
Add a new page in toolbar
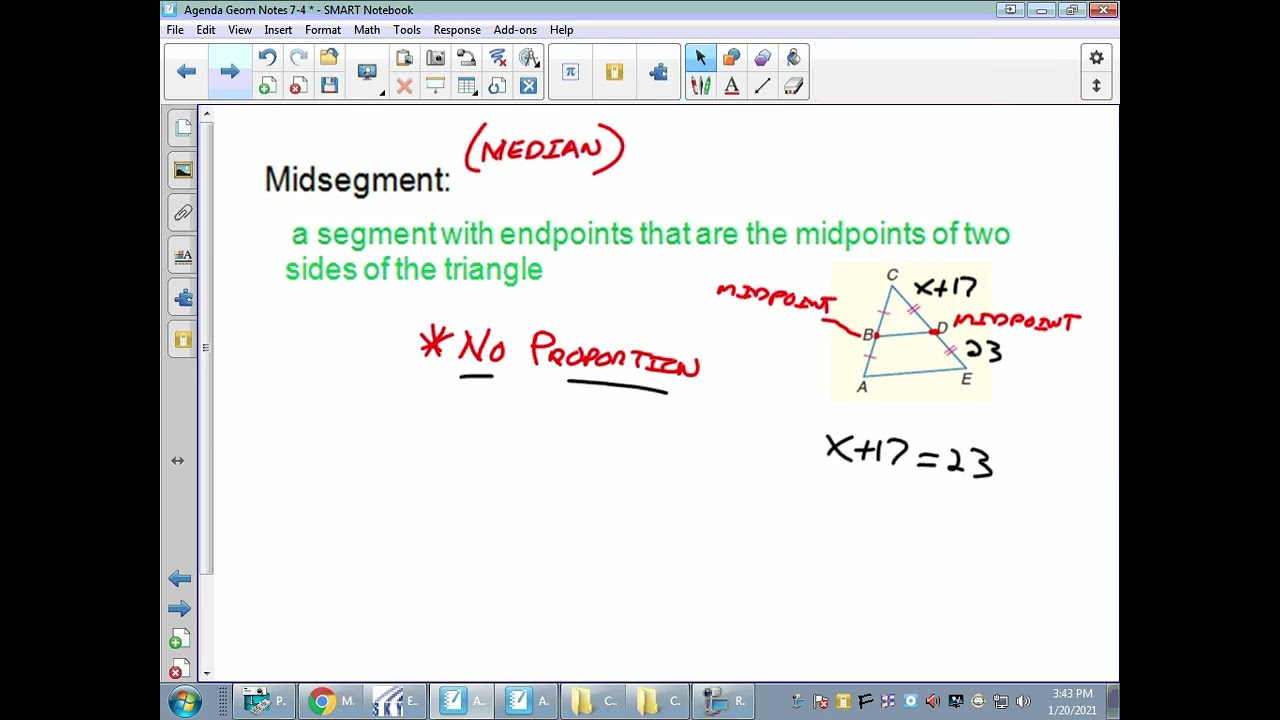pos(267,87)
